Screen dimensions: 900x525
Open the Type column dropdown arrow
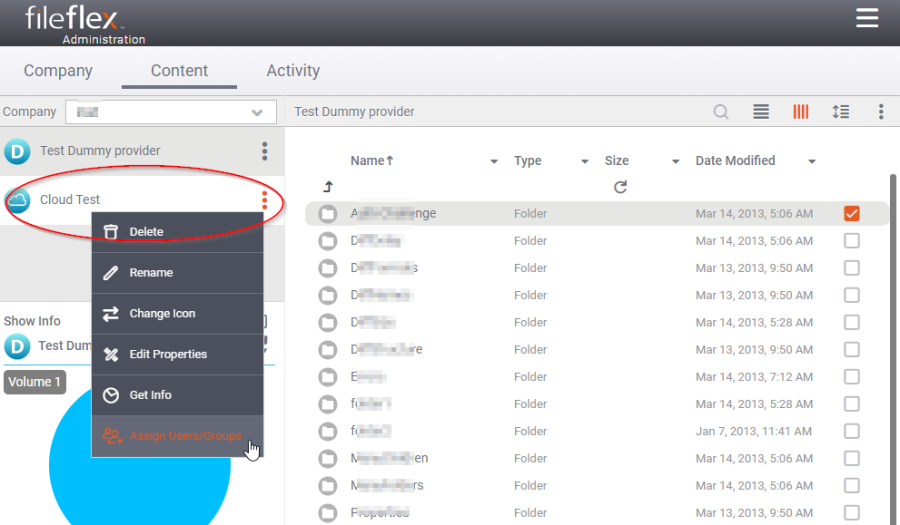(585, 162)
